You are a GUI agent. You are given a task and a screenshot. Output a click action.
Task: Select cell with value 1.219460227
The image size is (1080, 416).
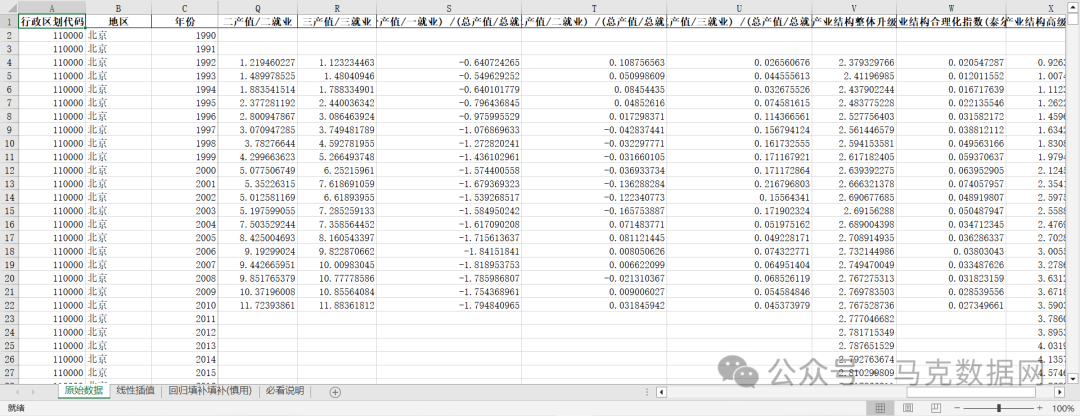(x=258, y=62)
